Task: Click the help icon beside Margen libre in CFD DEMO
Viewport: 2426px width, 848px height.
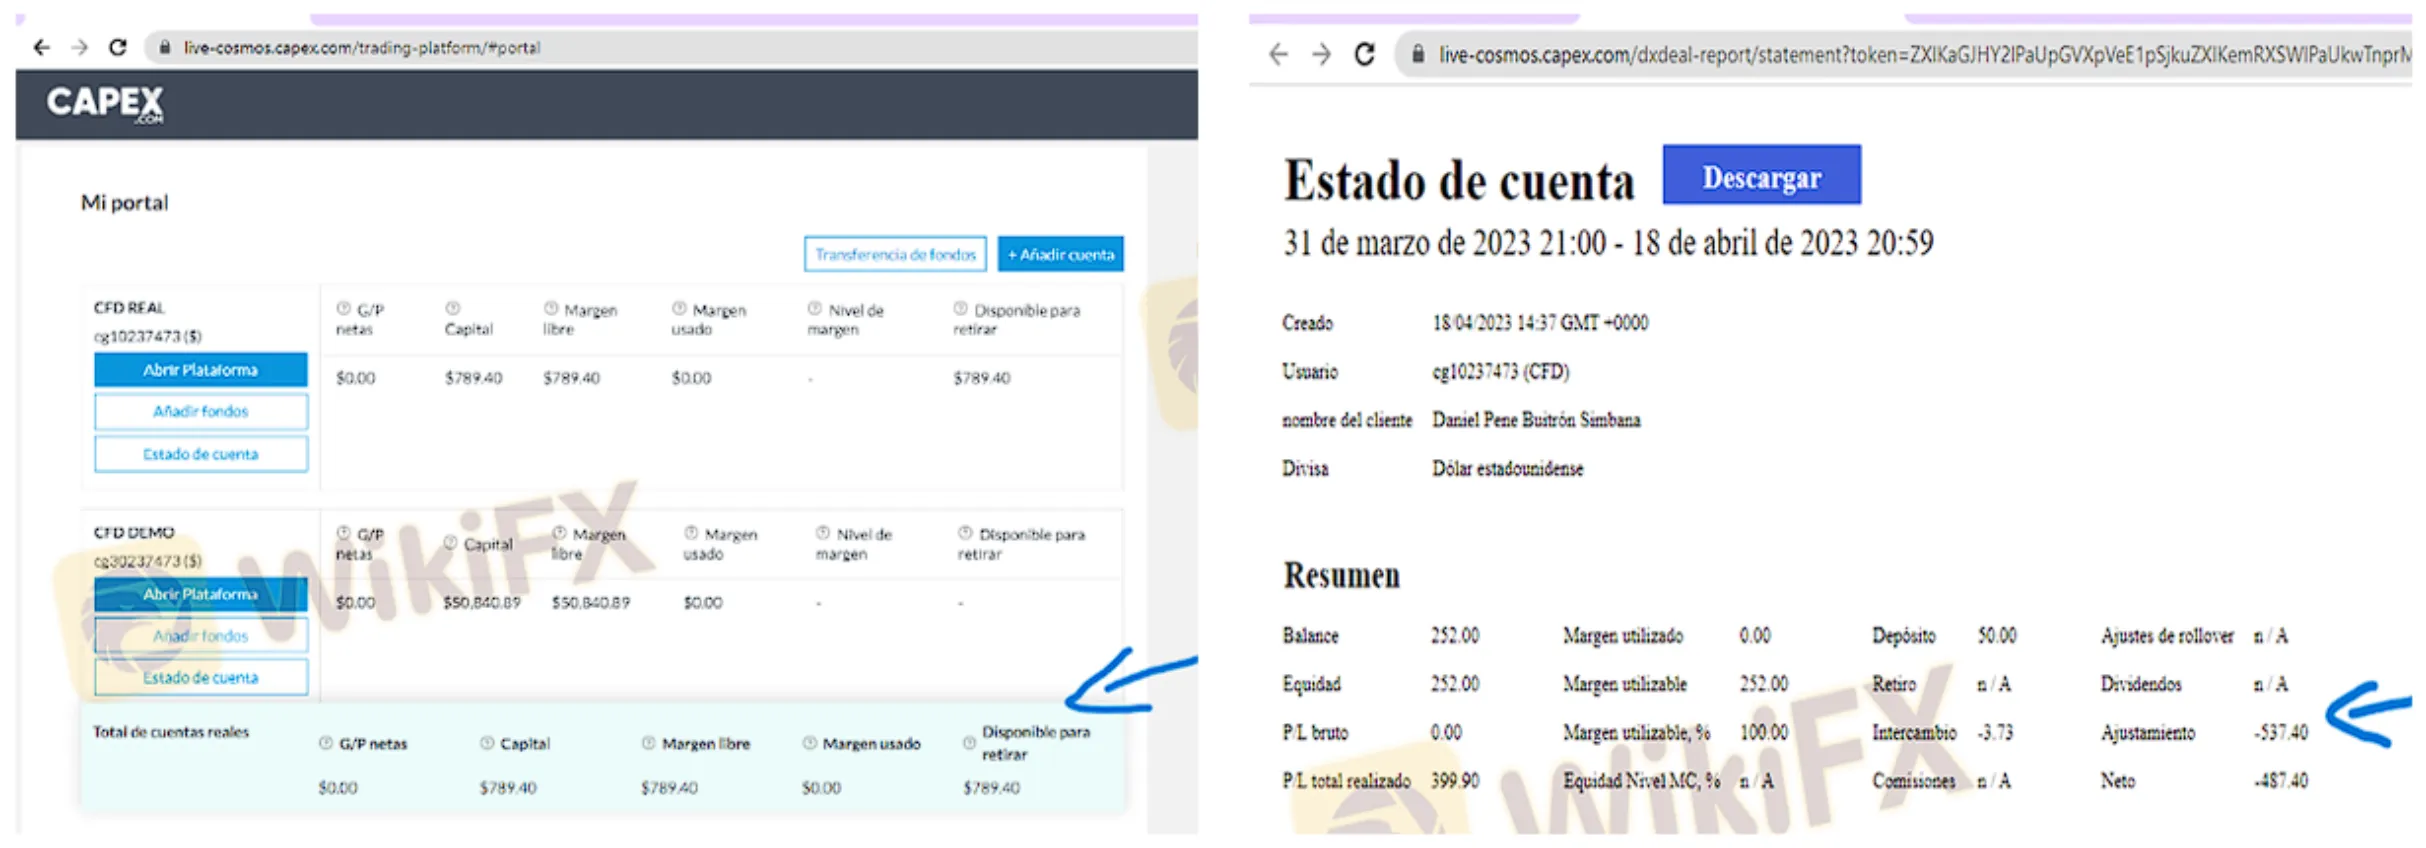Action: click(x=559, y=532)
